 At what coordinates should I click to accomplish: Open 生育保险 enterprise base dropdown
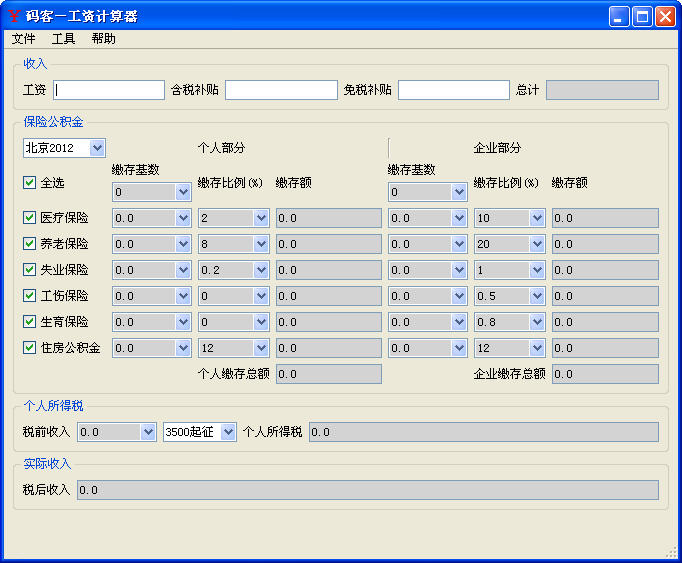pyautogui.click(x=428, y=322)
